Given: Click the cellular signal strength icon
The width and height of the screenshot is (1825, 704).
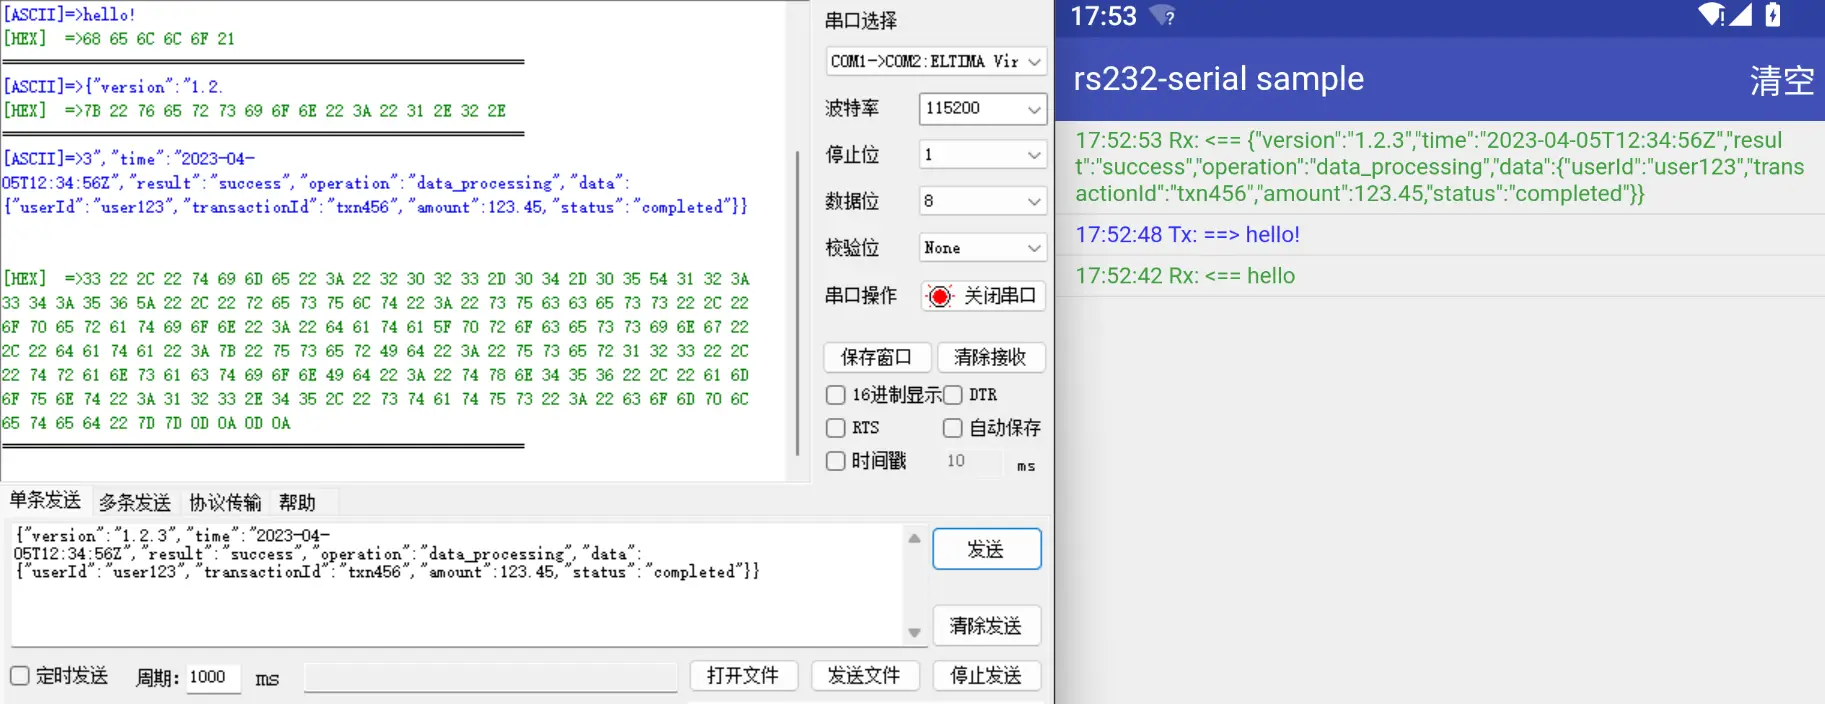Looking at the screenshot, I should (x=1741, y=15).
